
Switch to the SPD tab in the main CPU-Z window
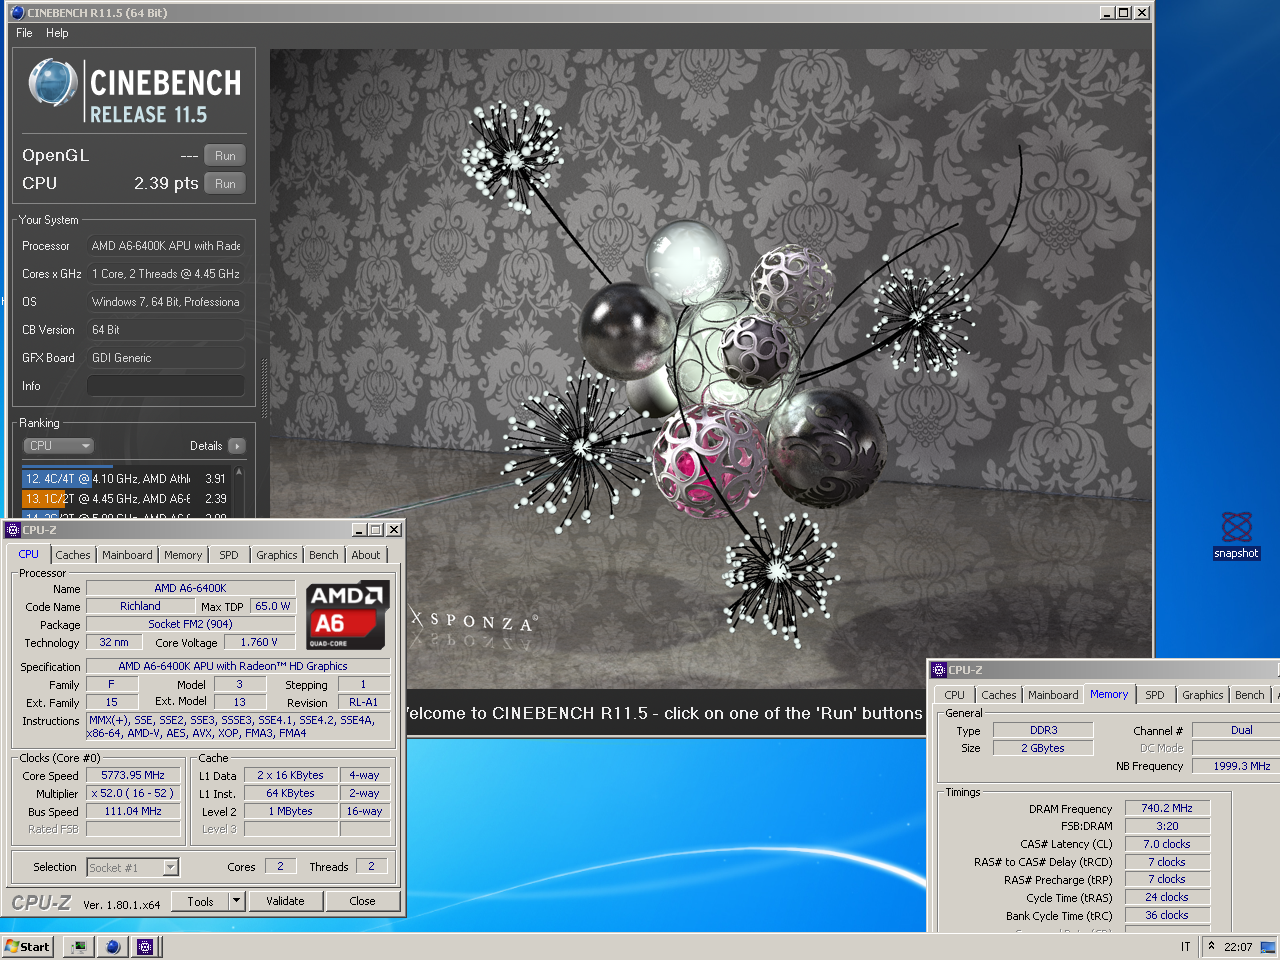[229, 555]
